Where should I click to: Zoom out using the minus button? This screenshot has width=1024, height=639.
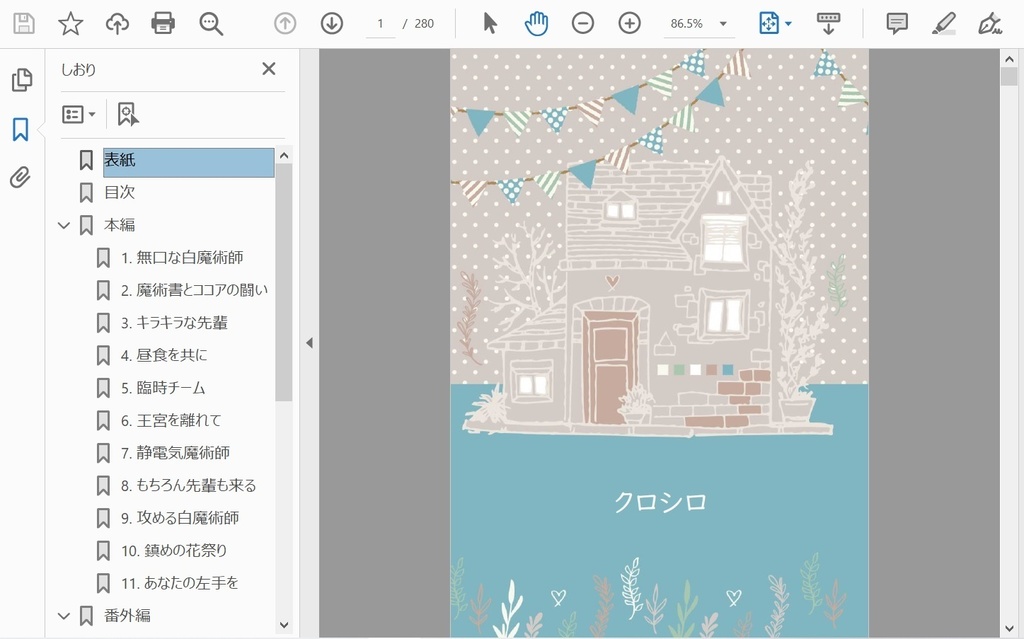tap(583, 22)
